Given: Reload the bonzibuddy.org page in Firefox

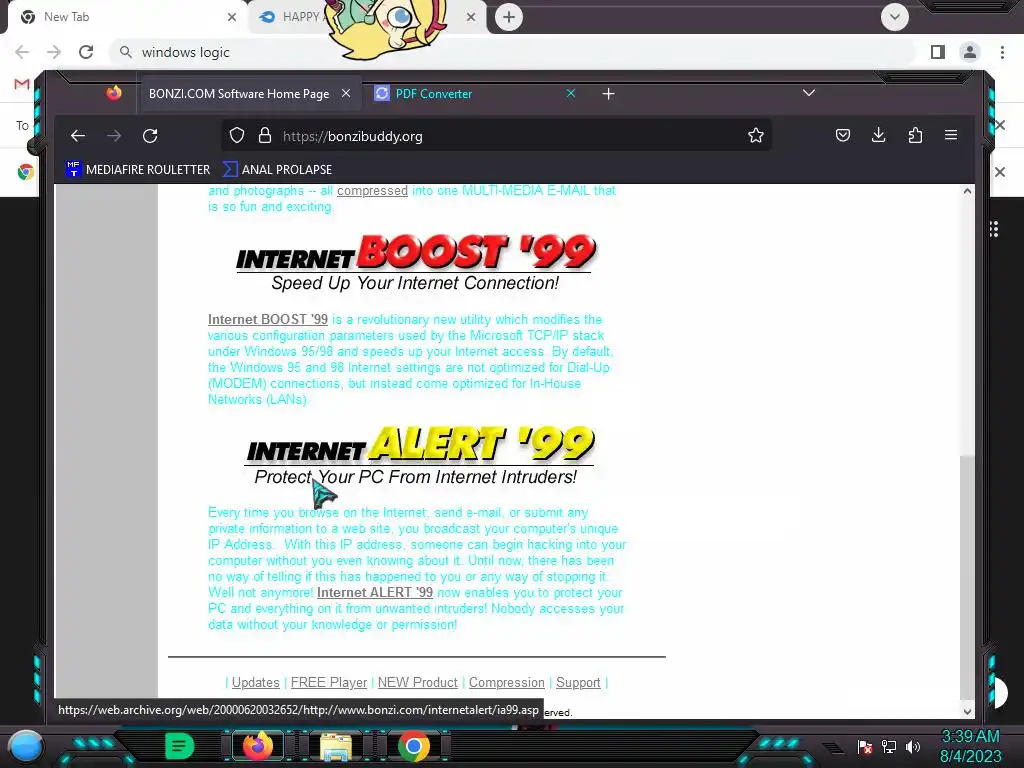Looking at the screenshot, I should [x=150, y=136].
